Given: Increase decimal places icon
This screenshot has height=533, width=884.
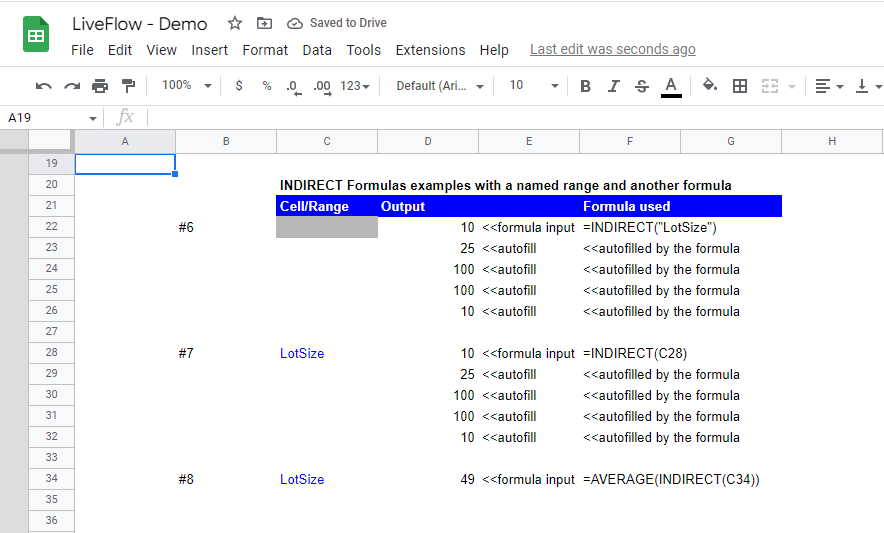Looking at the screenshot, I should point(322,86).
